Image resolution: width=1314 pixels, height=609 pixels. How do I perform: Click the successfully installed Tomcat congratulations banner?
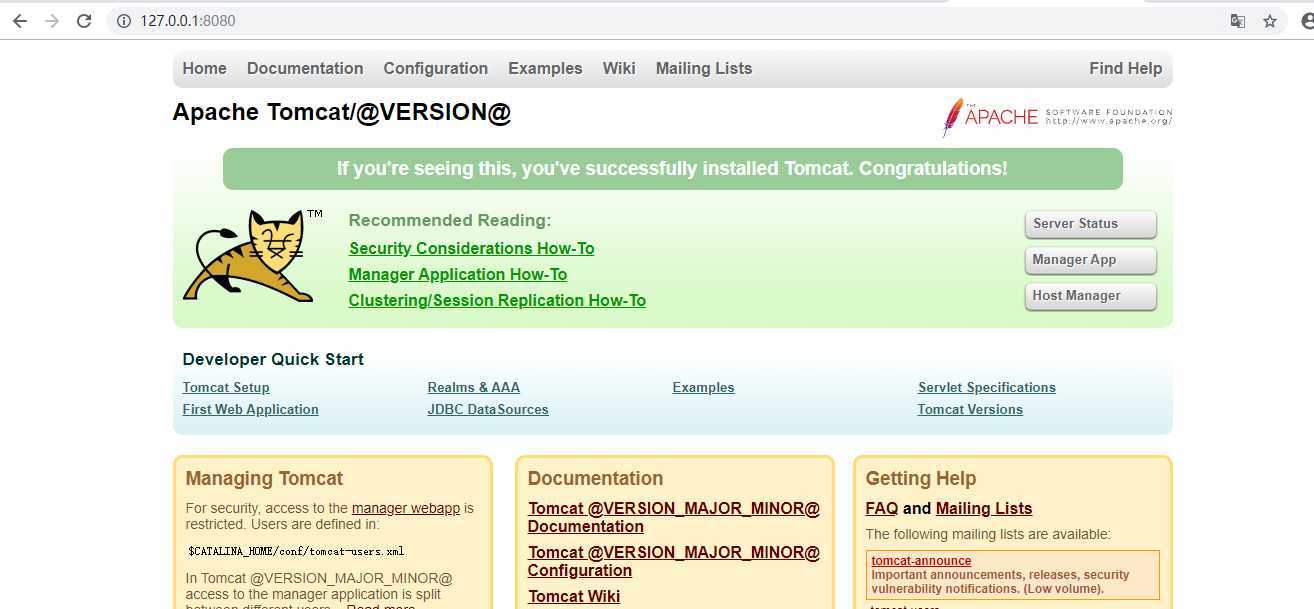(673, 169)
